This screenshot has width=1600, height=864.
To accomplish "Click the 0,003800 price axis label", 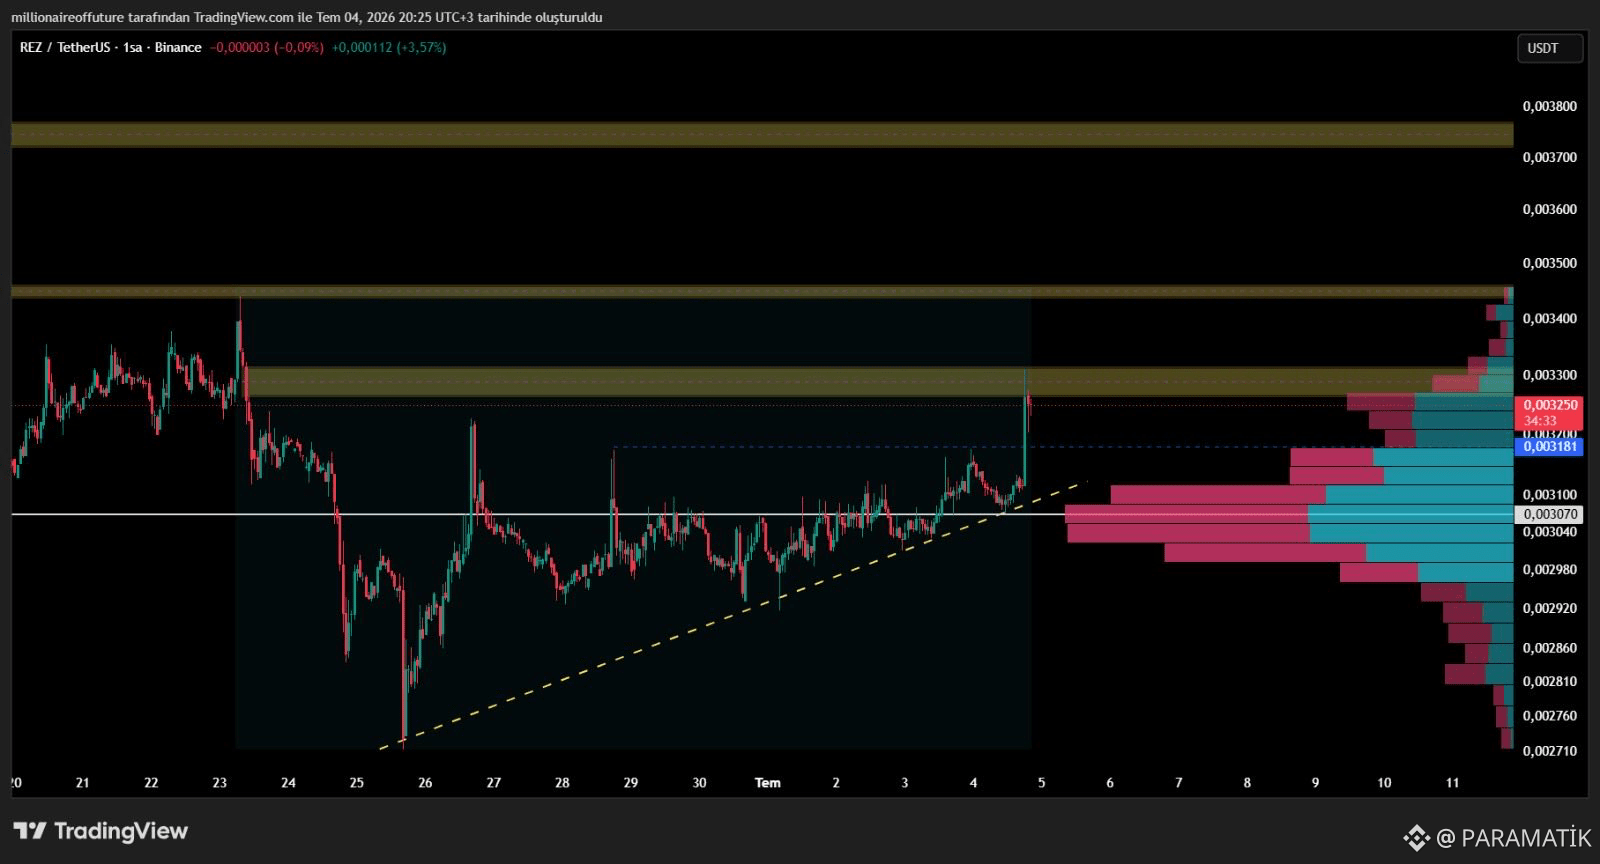I will tap(1549, 106).
